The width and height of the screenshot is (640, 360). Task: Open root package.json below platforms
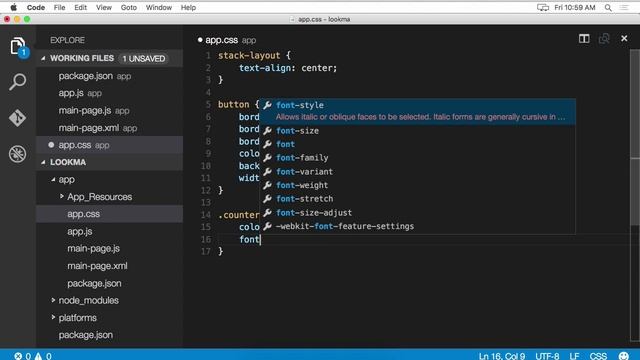click(109, 335)
